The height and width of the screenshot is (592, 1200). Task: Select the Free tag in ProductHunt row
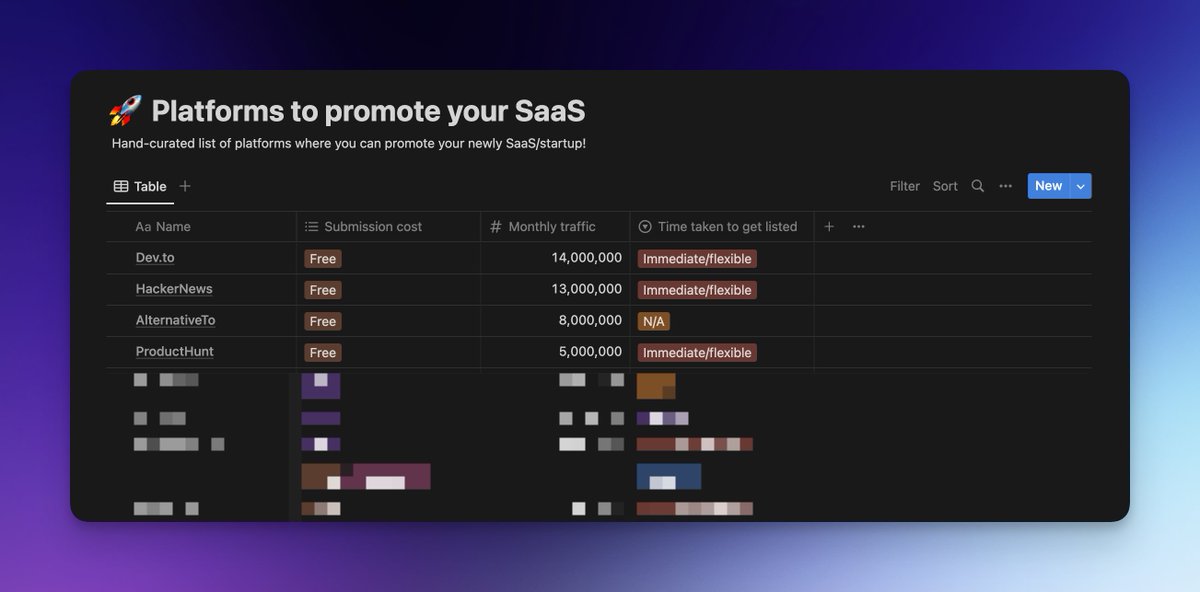pyautogui.click(x=323, y=353)
